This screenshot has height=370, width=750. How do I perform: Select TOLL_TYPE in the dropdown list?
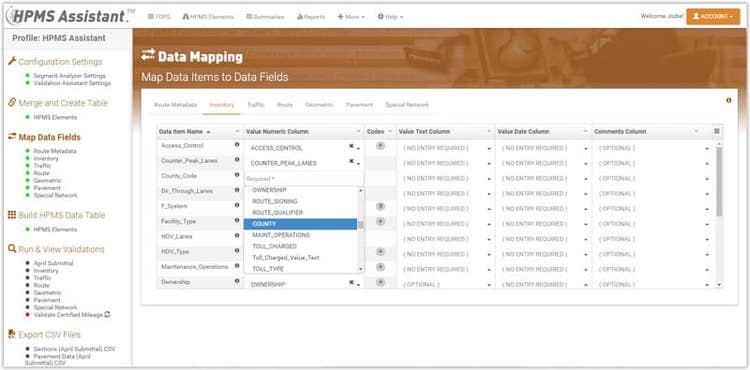(300, 269)
